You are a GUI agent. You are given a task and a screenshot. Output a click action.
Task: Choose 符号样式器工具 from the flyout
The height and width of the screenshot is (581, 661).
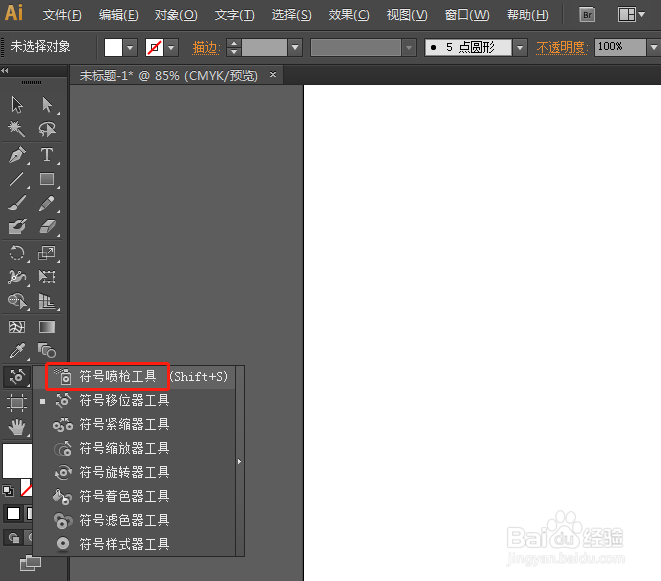point(135,544)
